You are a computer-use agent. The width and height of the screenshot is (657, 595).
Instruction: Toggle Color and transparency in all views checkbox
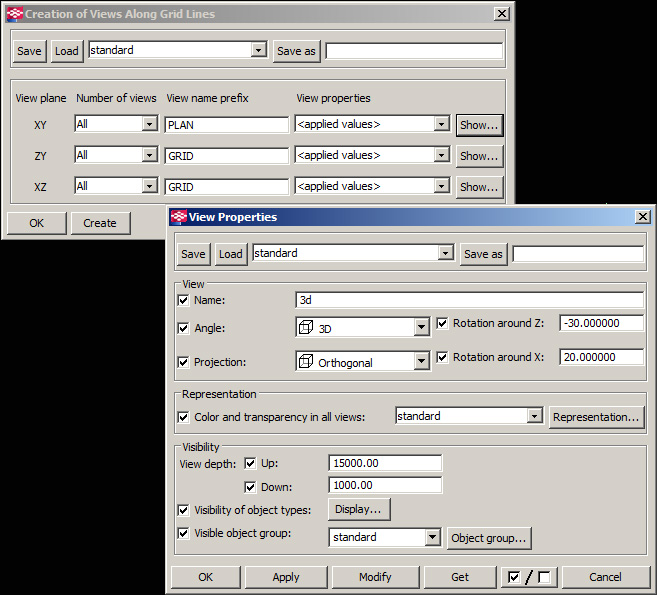click(184, 417)
